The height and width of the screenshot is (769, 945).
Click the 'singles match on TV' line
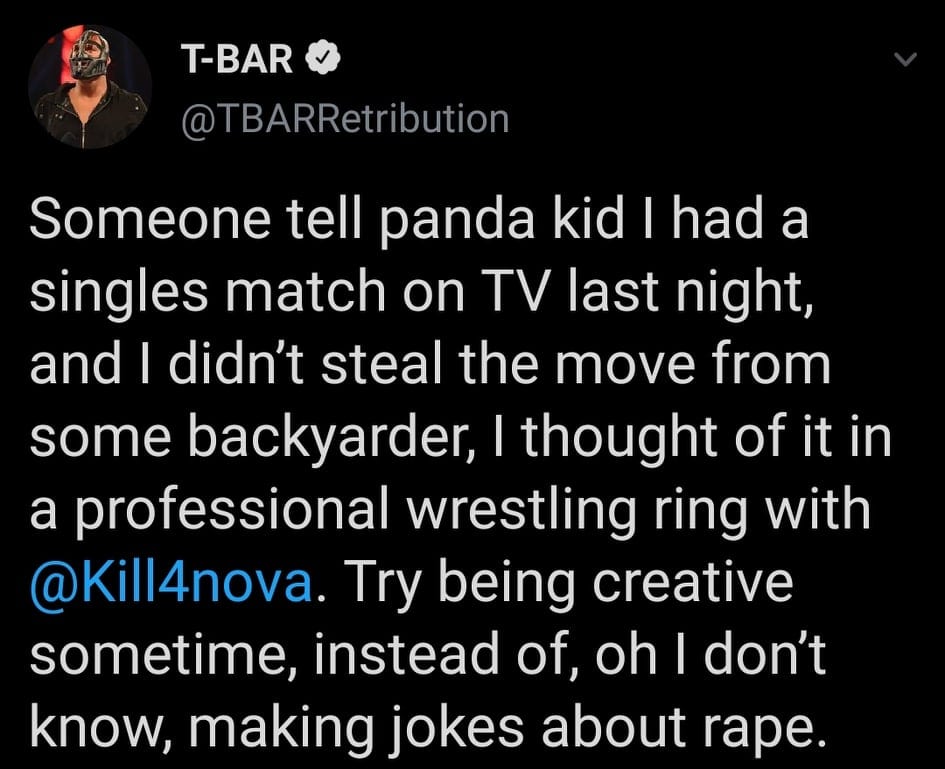tap(422, 292)
